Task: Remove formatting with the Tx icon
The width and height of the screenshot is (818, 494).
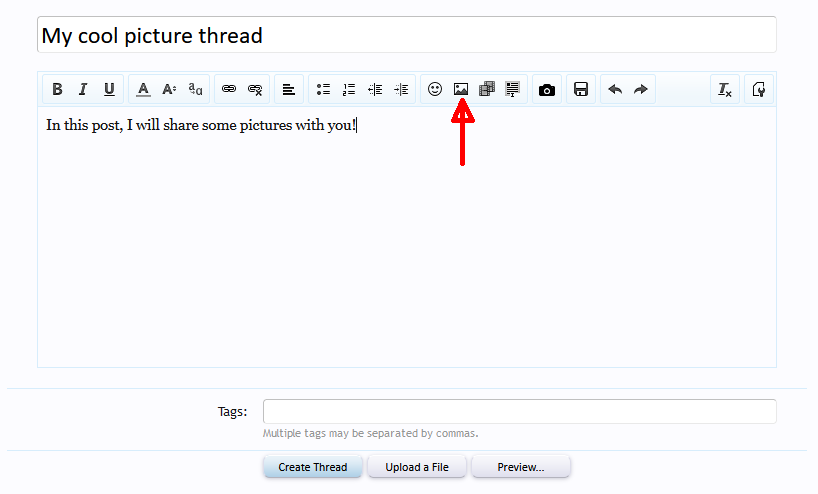Action: point(725,89)
